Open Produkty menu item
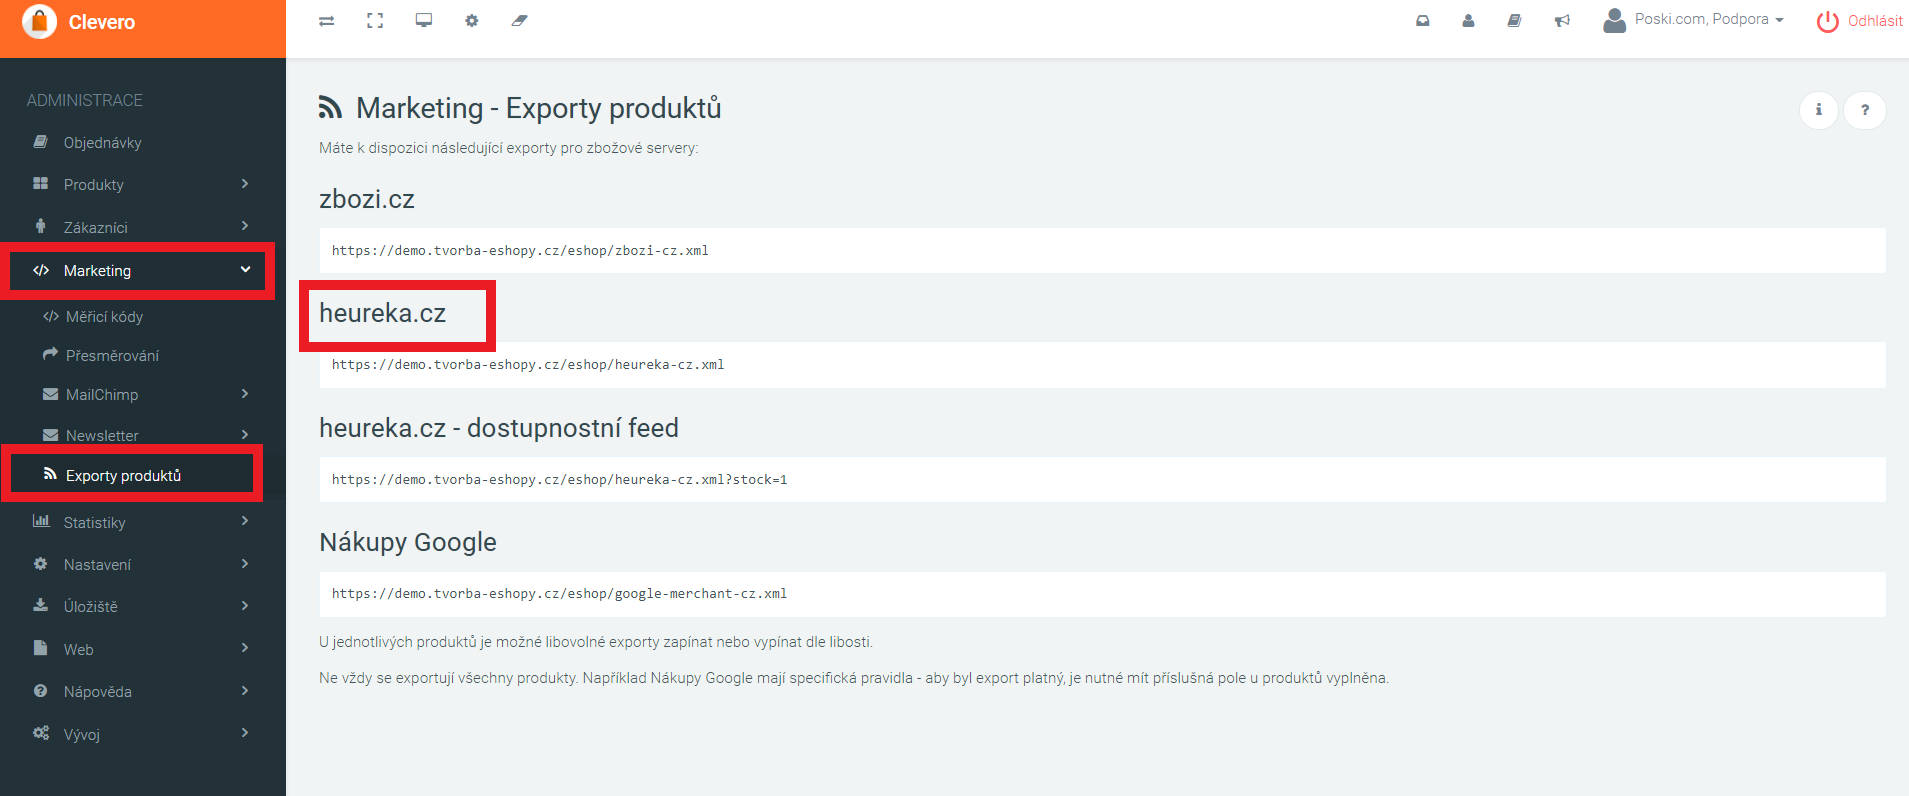This screenshot has width=1909, height=796. (x=94, y=185)
